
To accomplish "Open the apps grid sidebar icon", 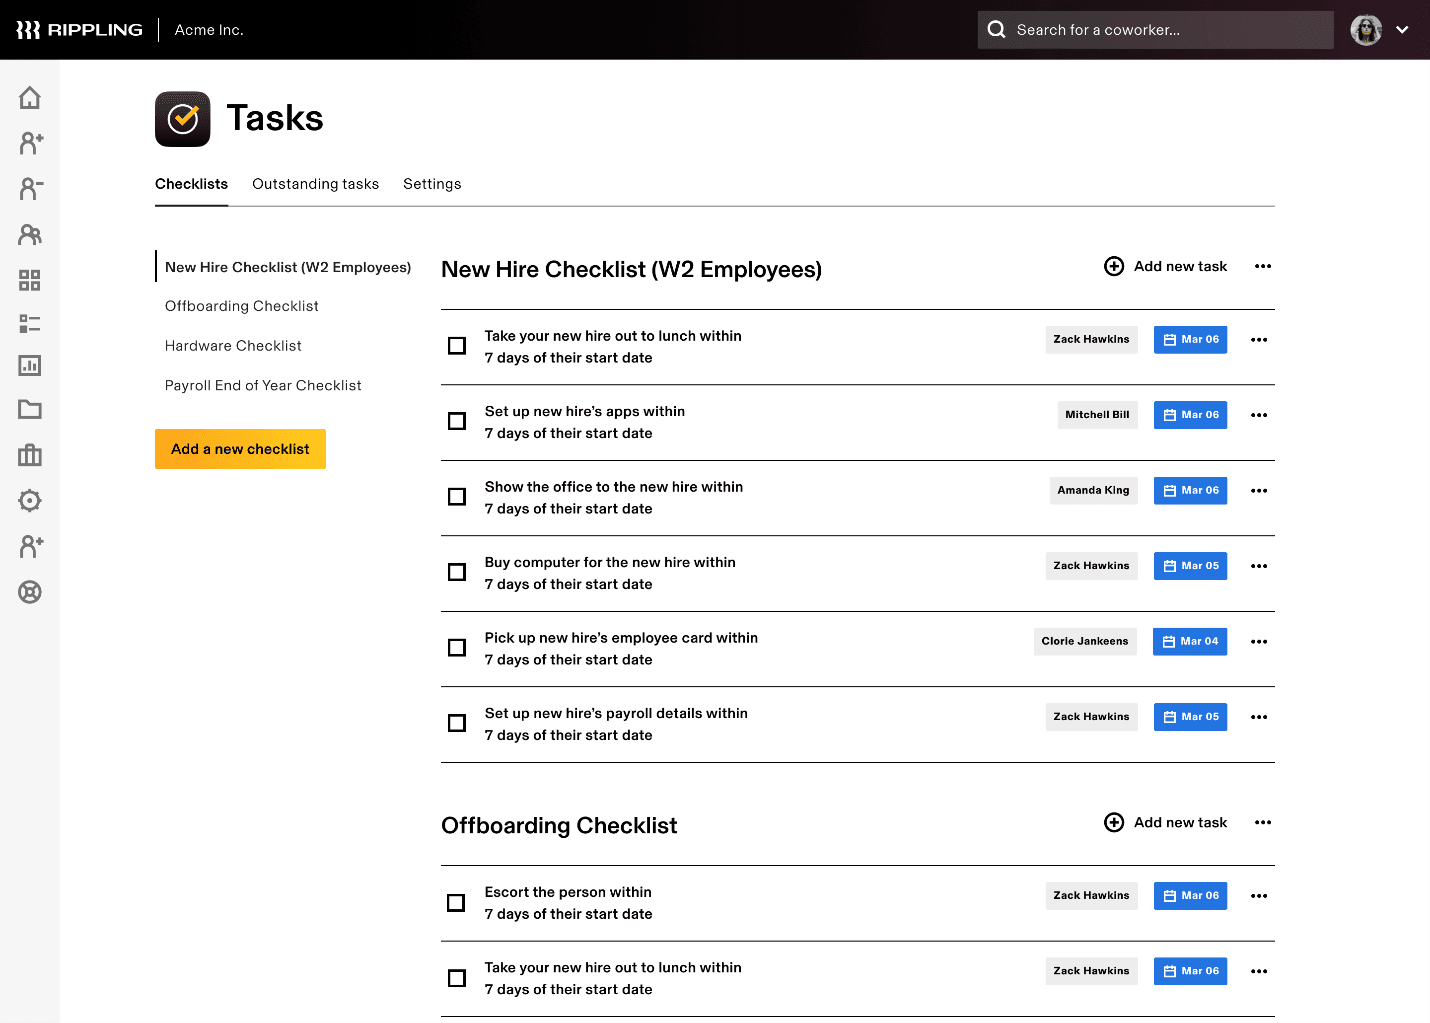I will (x=30, y=280).
